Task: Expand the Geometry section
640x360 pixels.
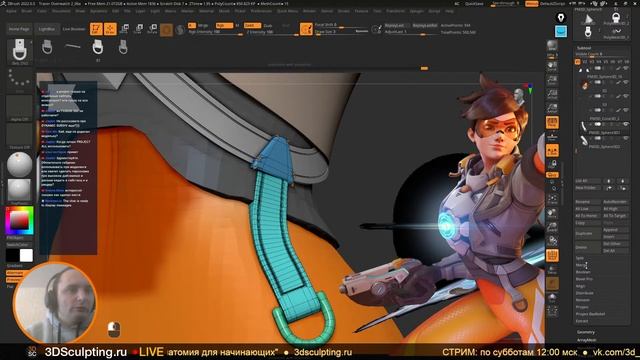Action: [585, 332]
